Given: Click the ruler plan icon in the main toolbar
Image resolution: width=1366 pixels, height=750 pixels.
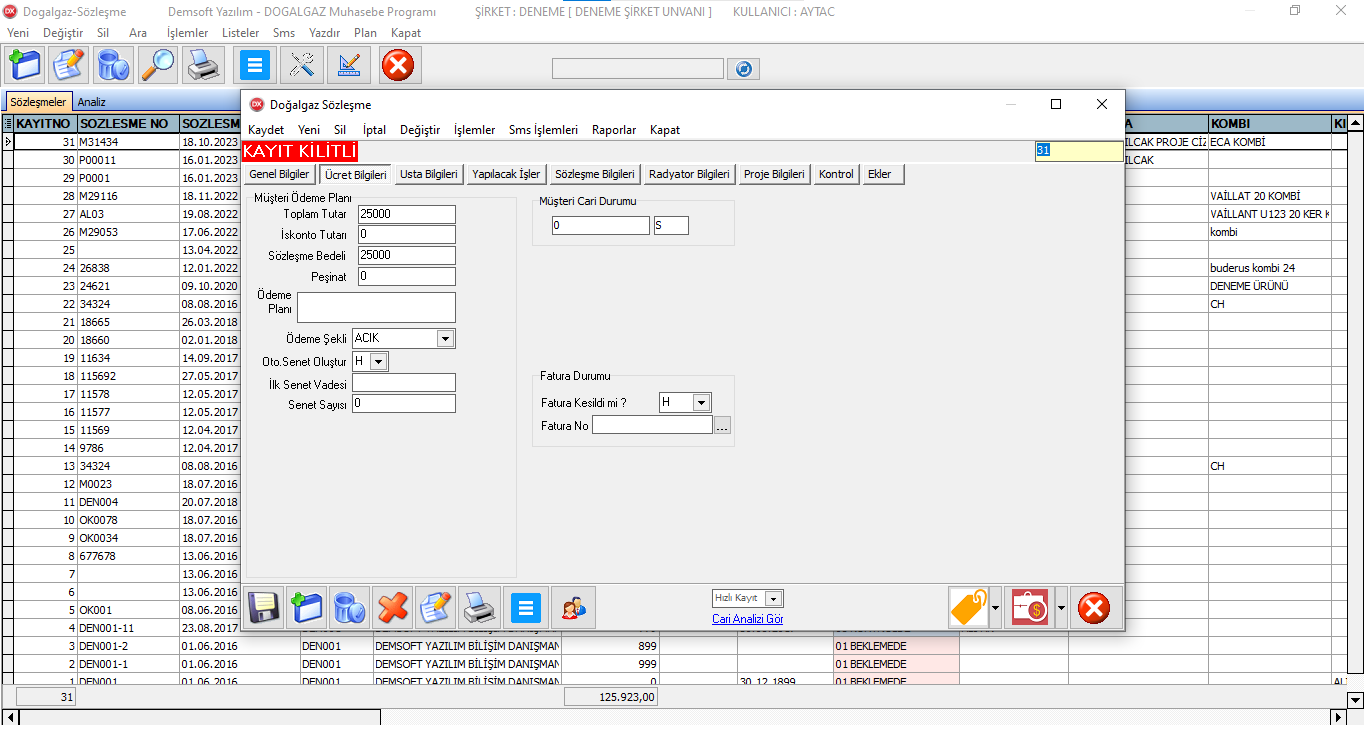Looking at the screenshot, I should (x=349, y=65).
